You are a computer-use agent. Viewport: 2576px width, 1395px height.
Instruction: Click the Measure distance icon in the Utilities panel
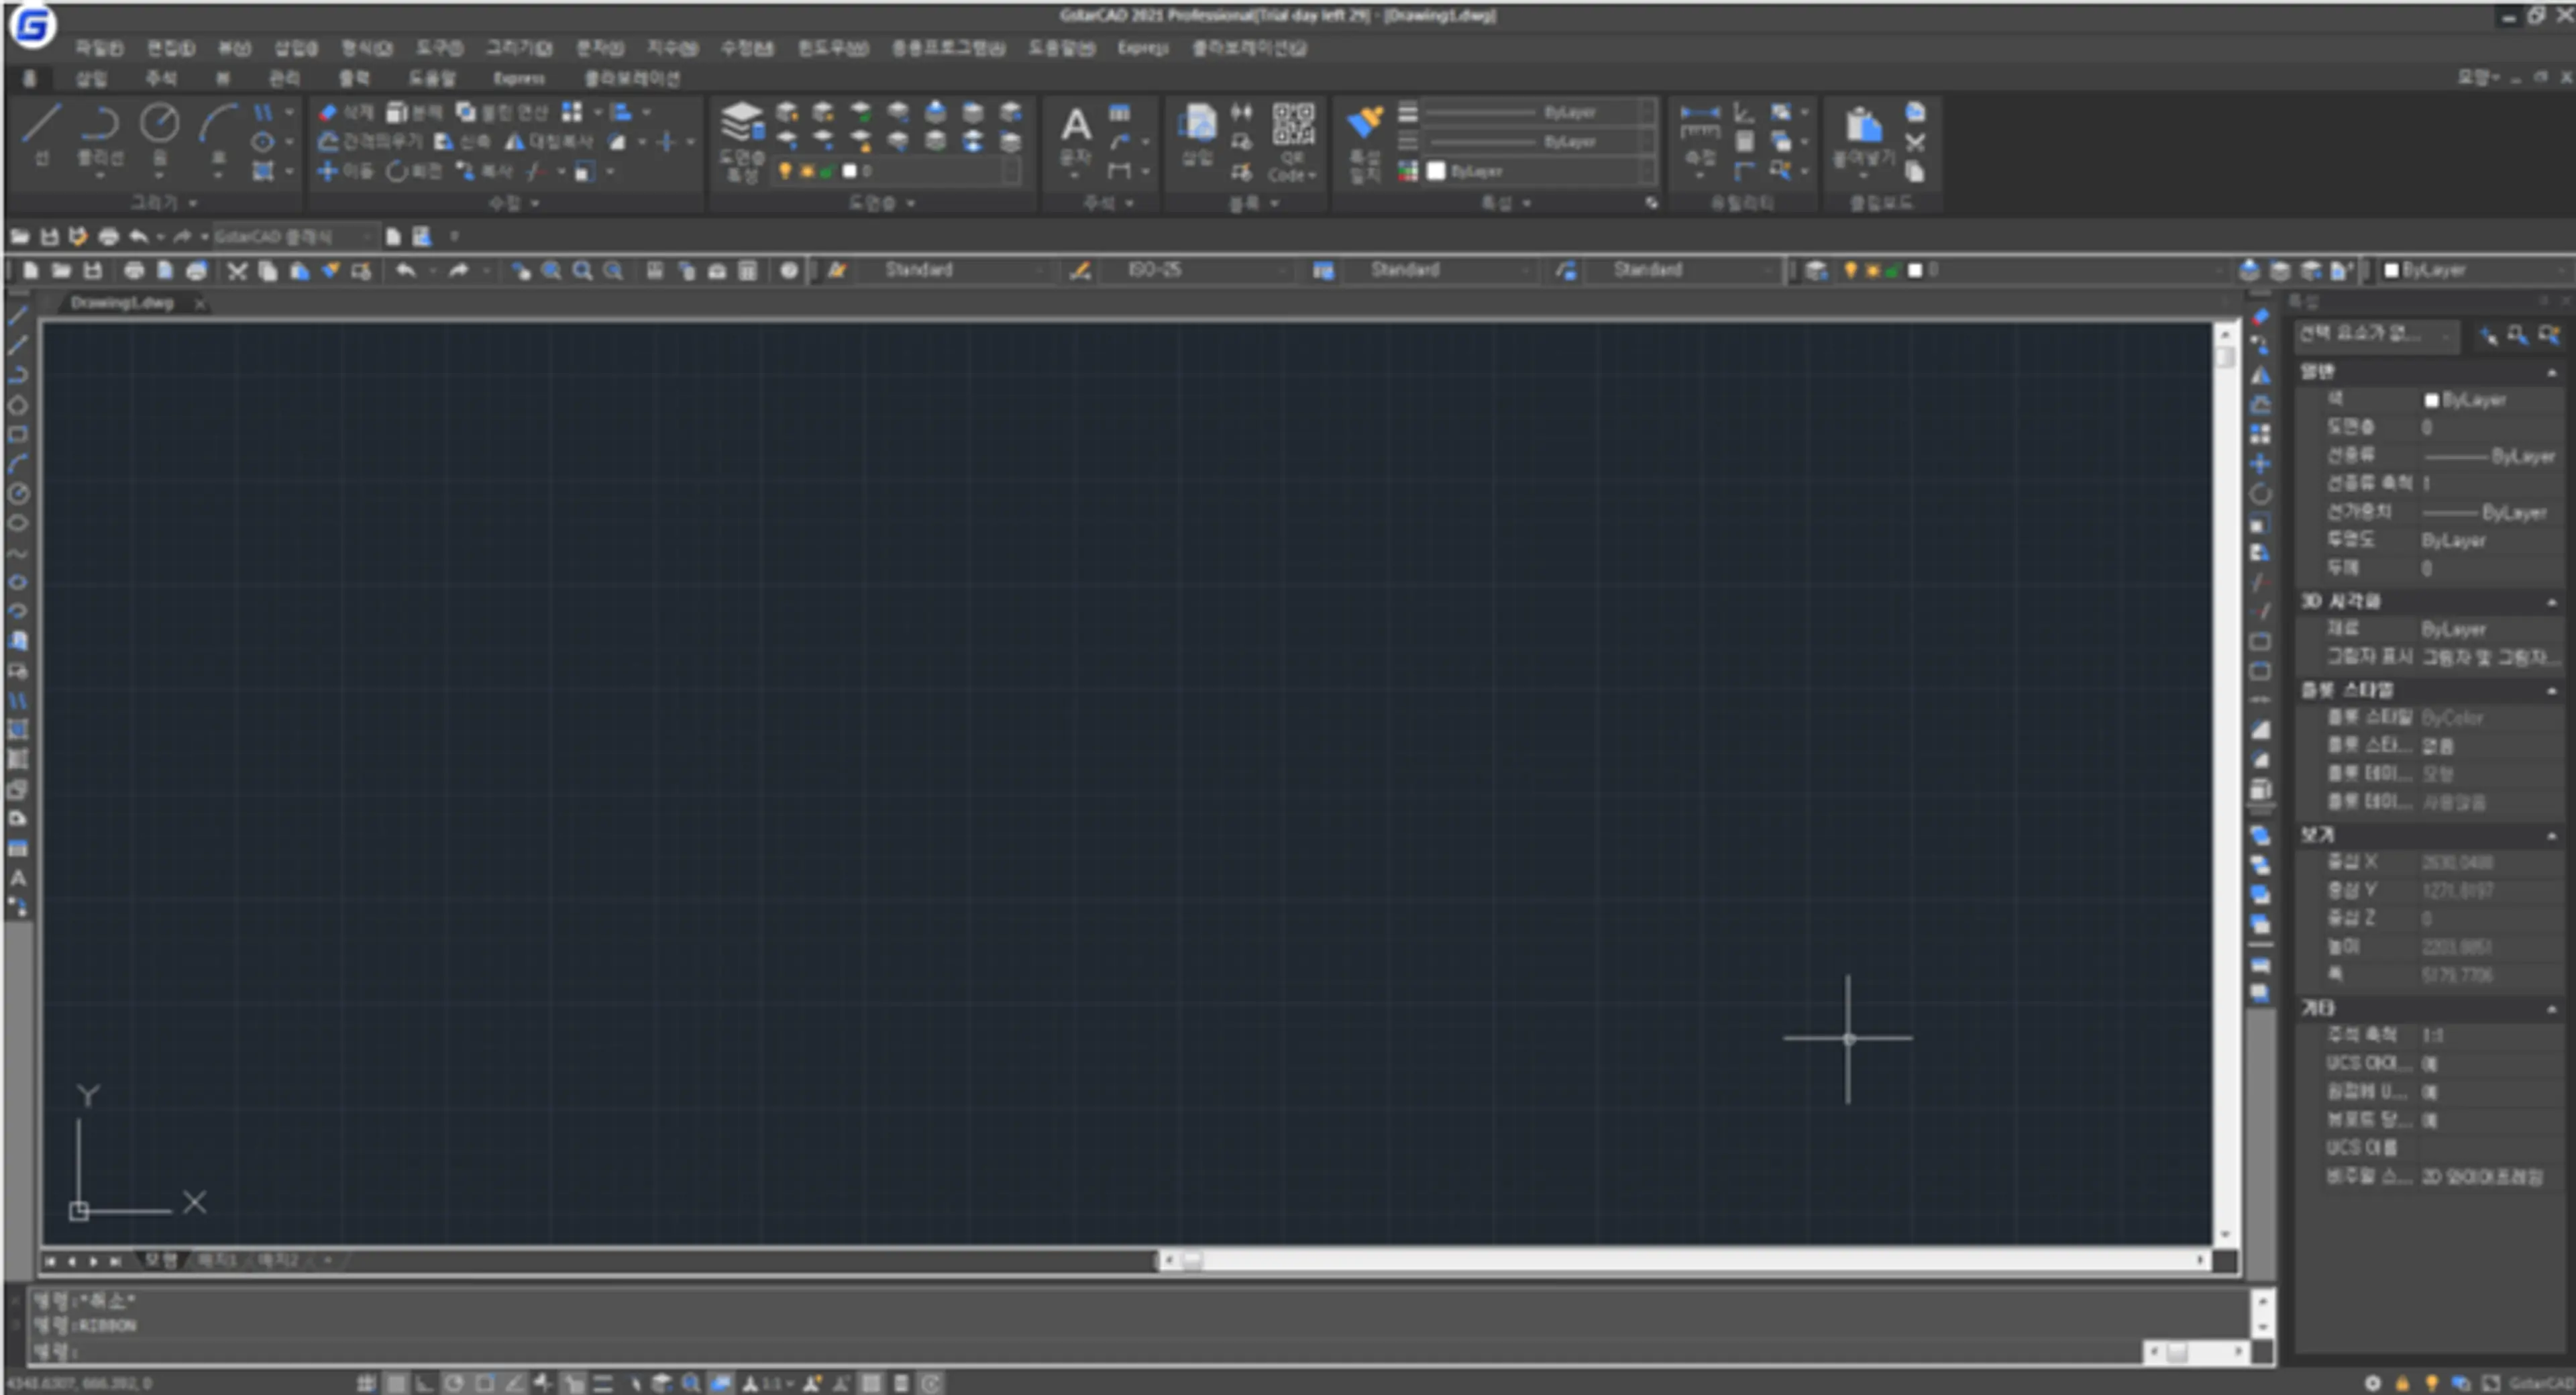coord(1700,124)
